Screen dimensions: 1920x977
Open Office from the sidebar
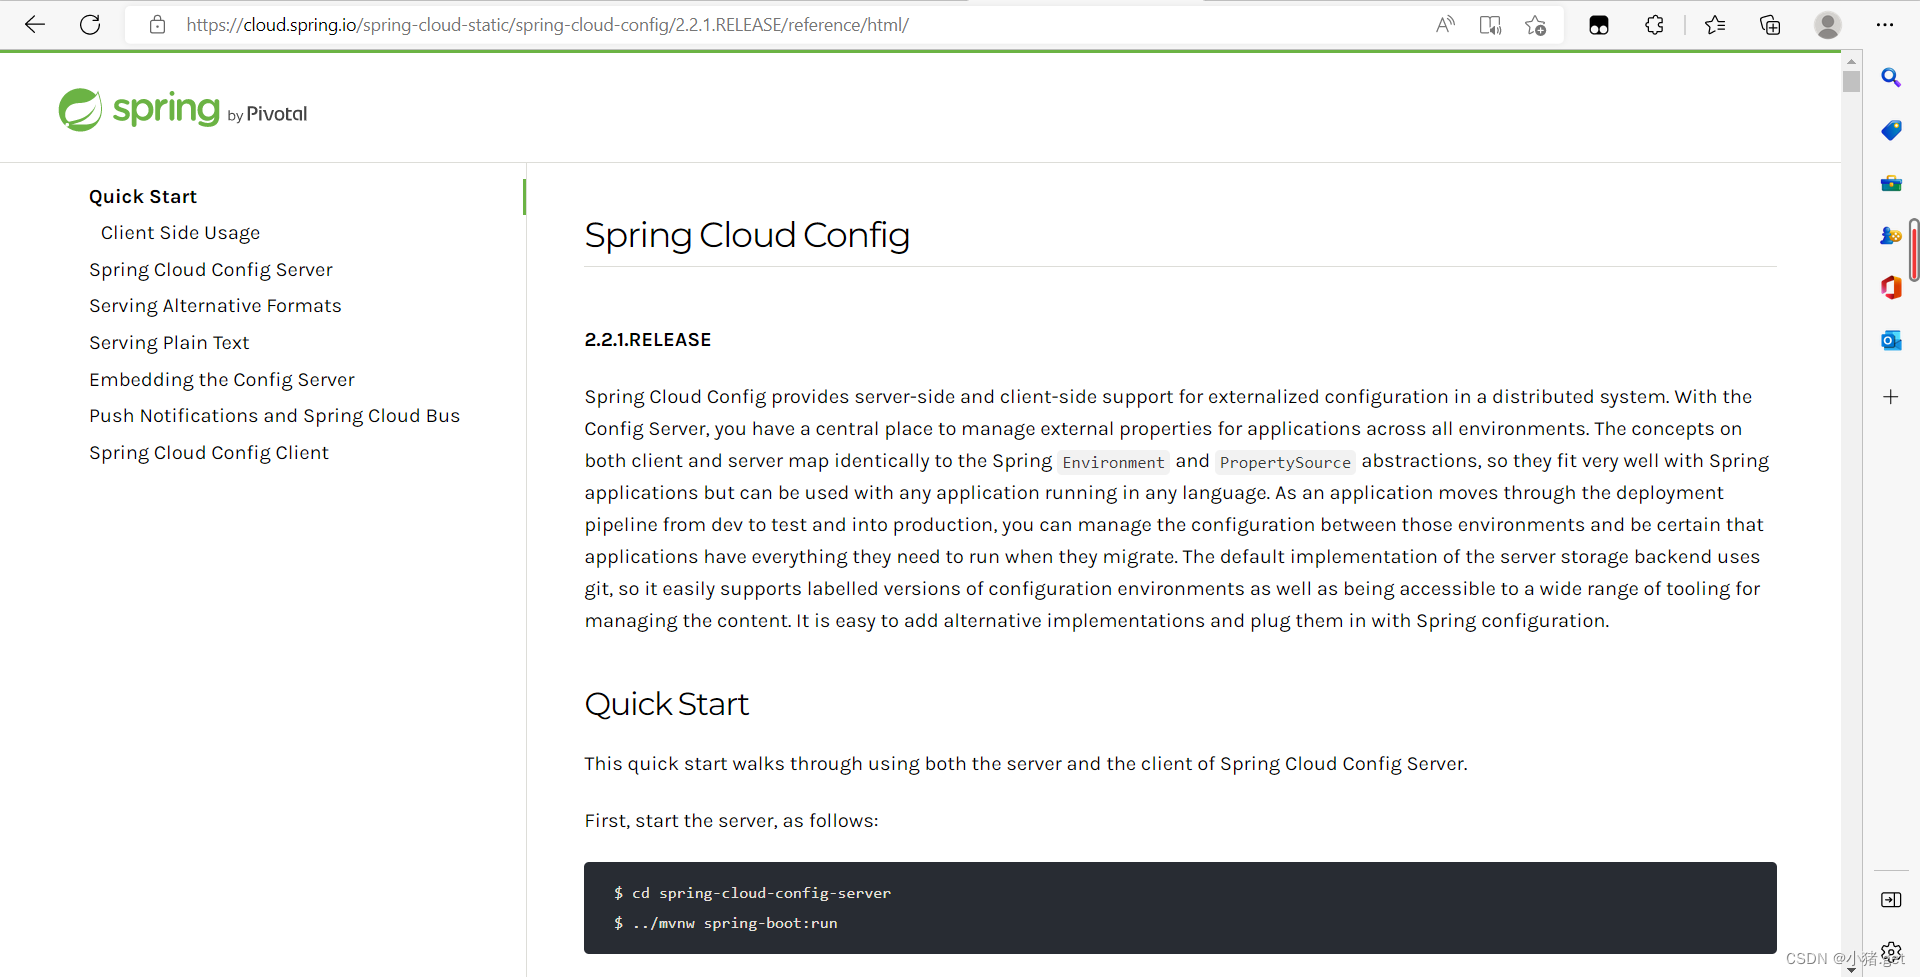point(1892,288)
